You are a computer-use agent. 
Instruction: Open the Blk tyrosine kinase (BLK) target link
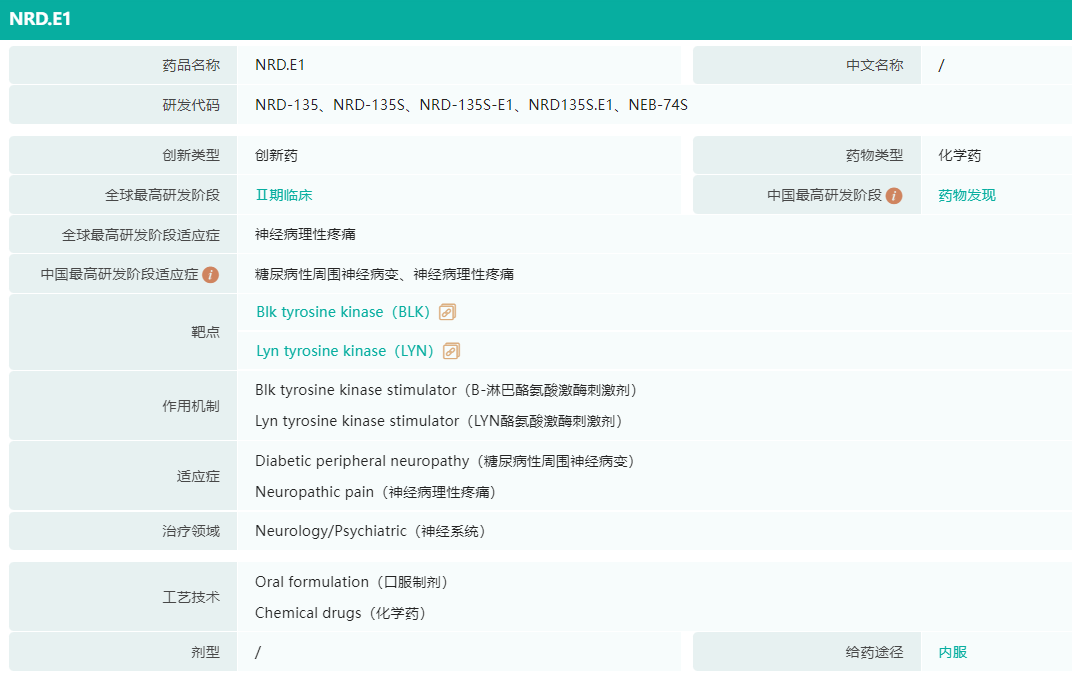click(343, 312)
